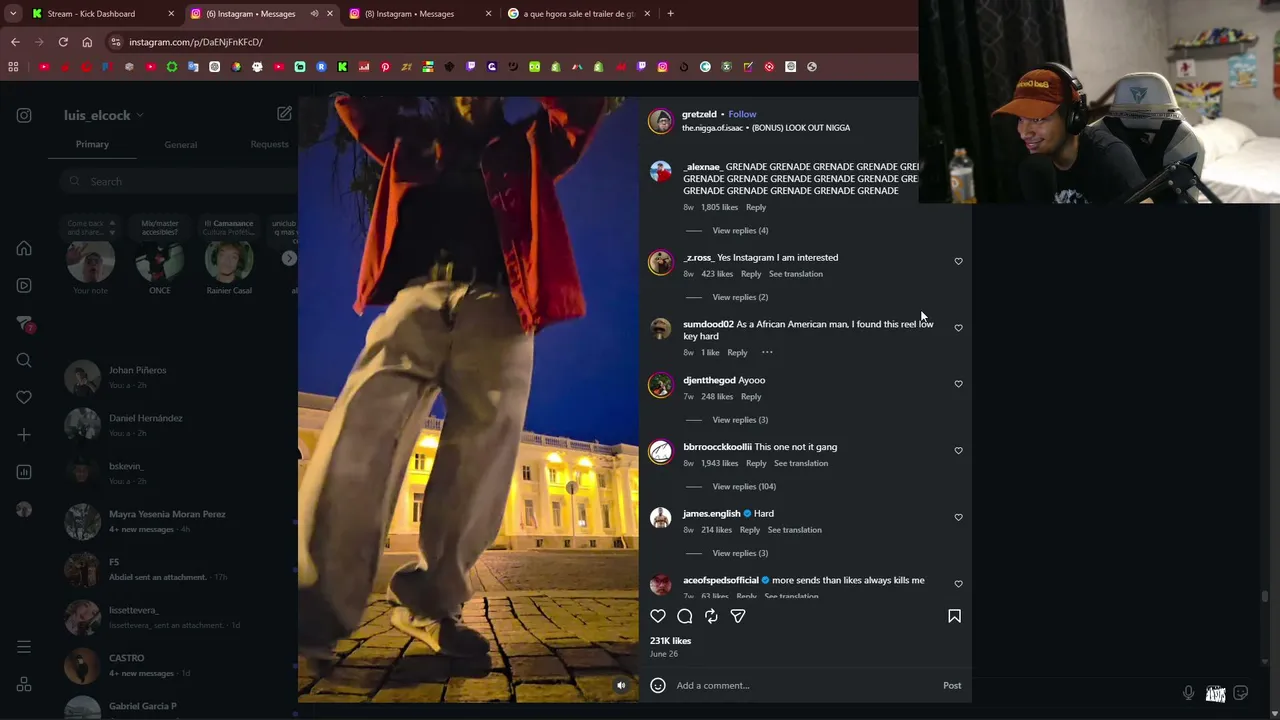Viewport: 1280px width, 720px height.
Task: Switch to the Stream - Kick Dashboard tab
Action: 102,14
